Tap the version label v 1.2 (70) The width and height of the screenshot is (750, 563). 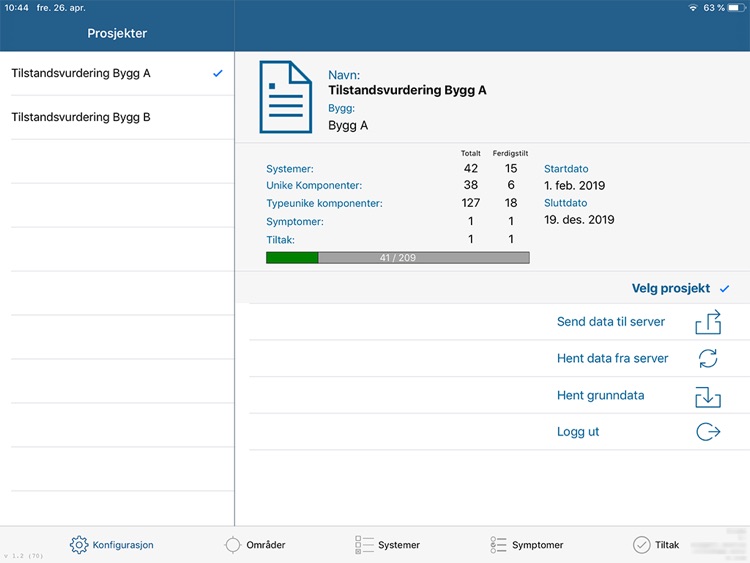[23, 556]
